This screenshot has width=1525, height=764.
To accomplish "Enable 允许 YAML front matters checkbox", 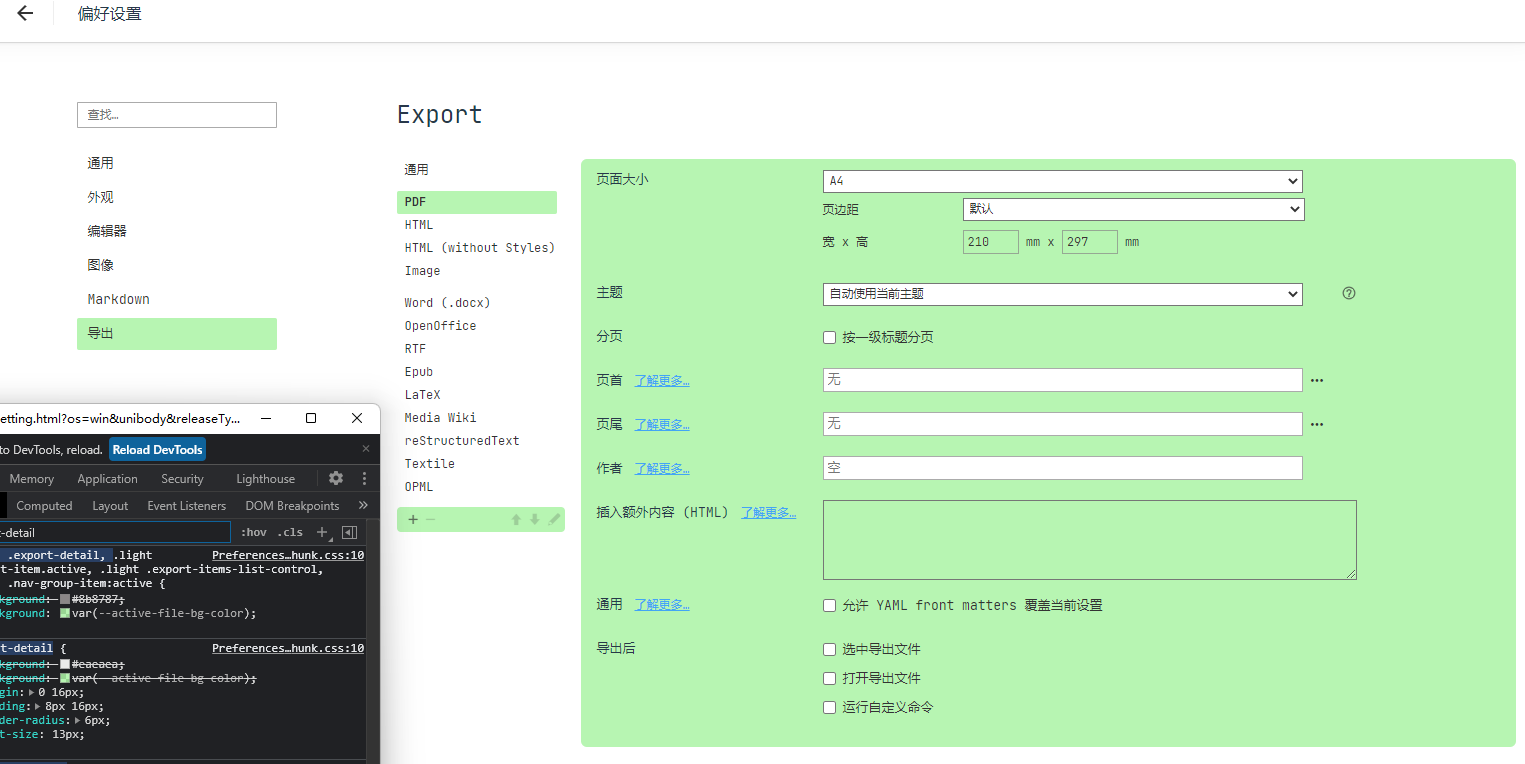I will pos(829,606).
